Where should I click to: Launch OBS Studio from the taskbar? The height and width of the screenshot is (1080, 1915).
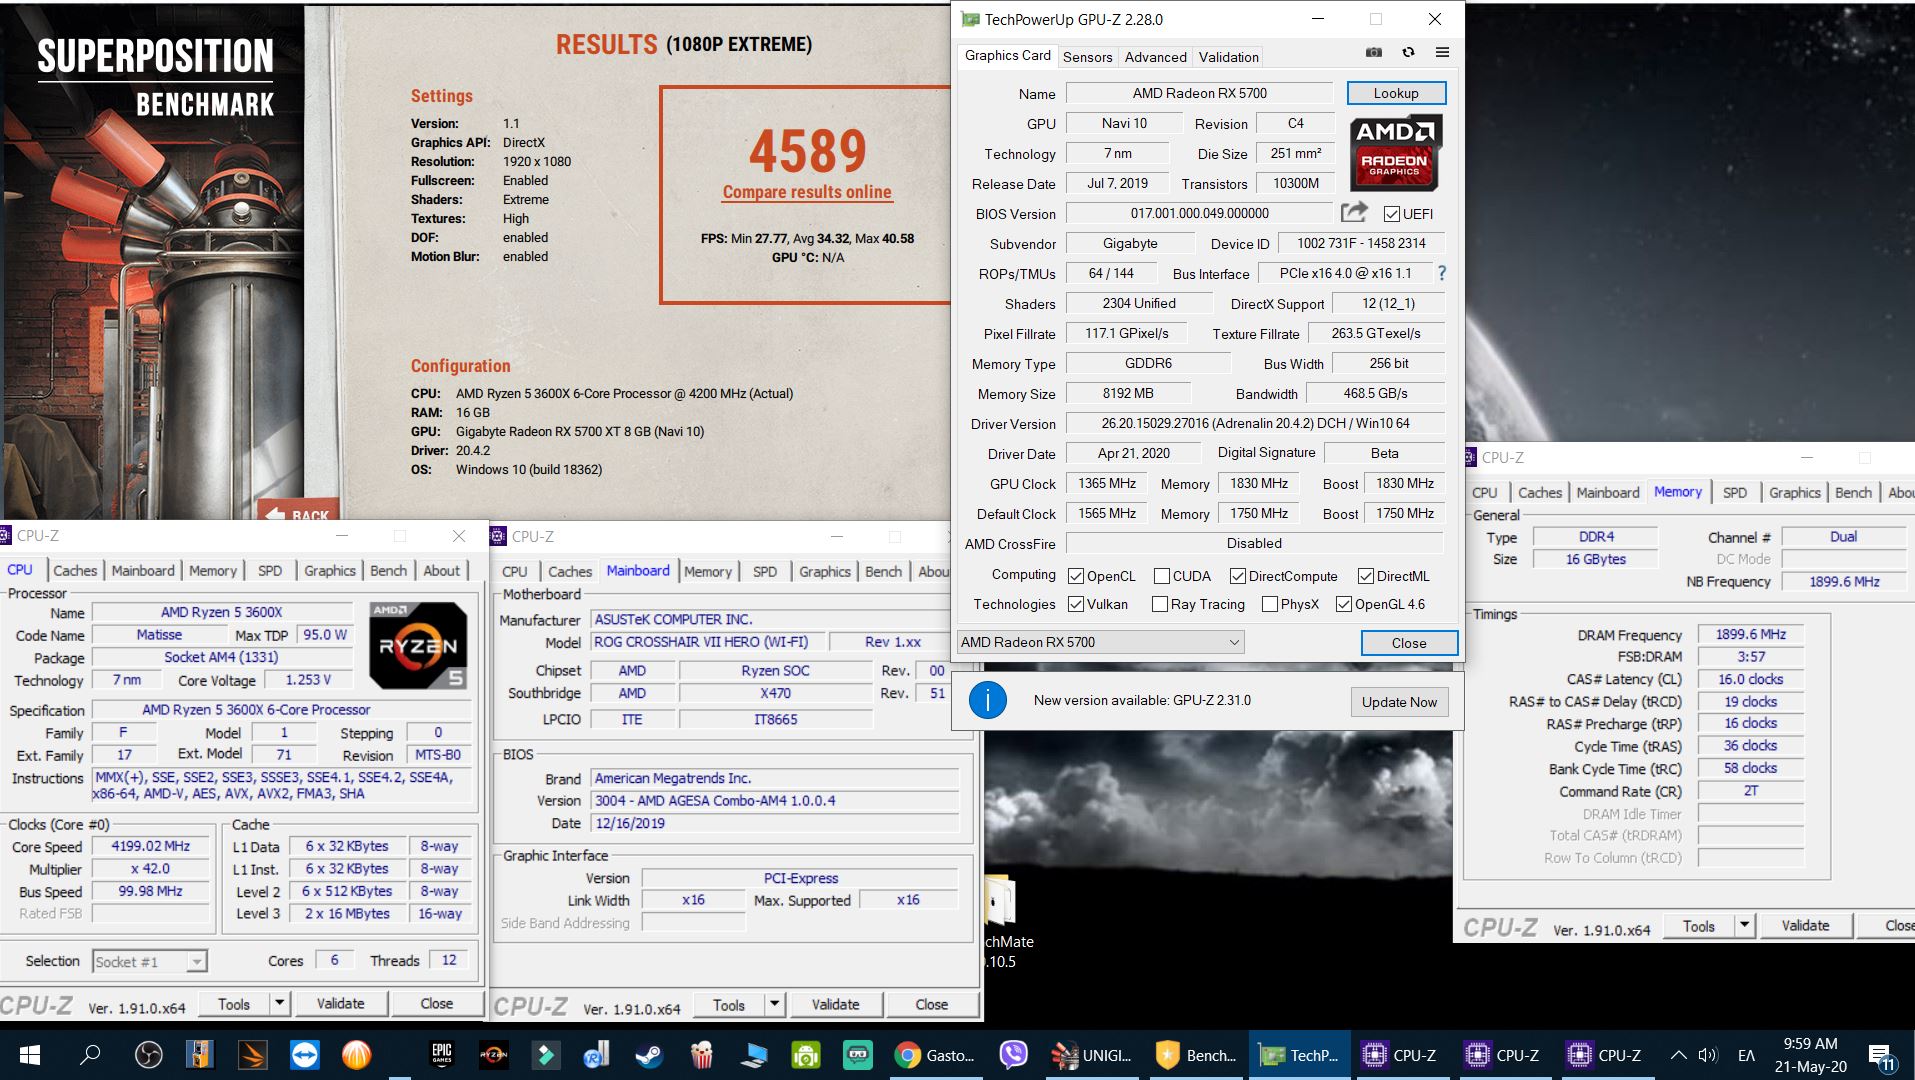pos(148,1055)
